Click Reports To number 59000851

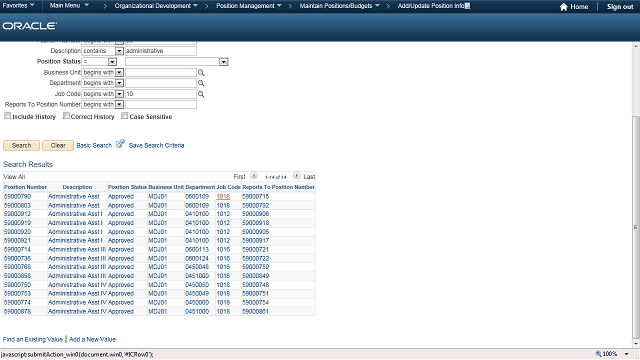pos(256,311)
